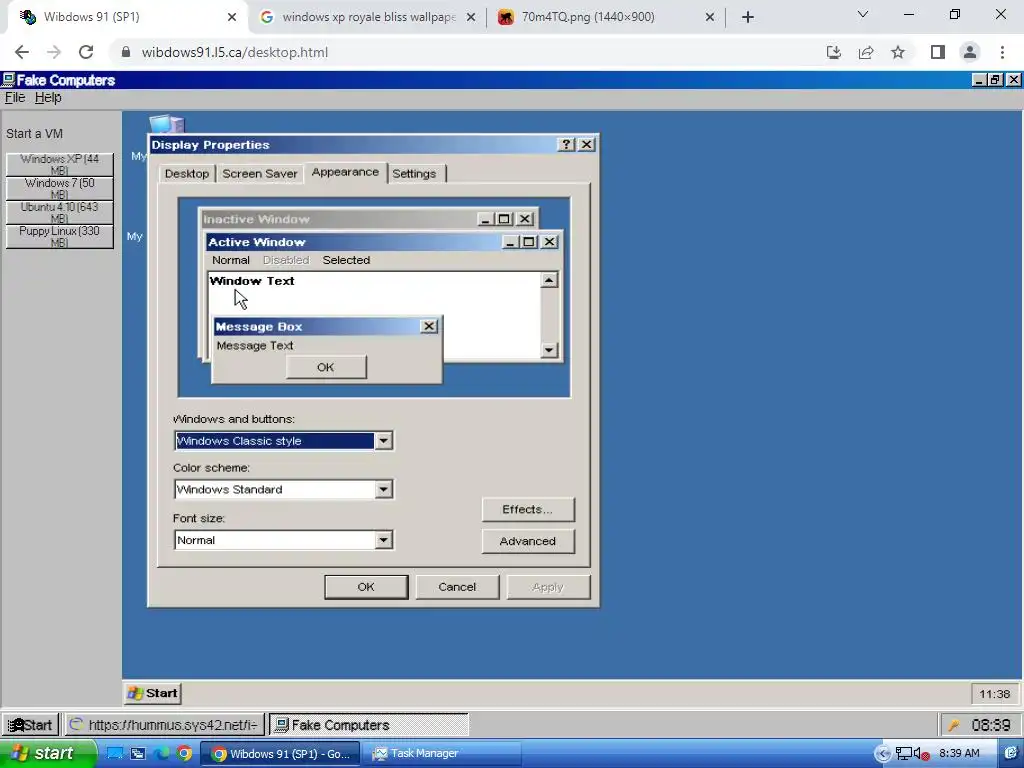The height and width of the screenshot is (768, 1024).
Task: Start the Windows 7 VM
Action: [59, 188]
